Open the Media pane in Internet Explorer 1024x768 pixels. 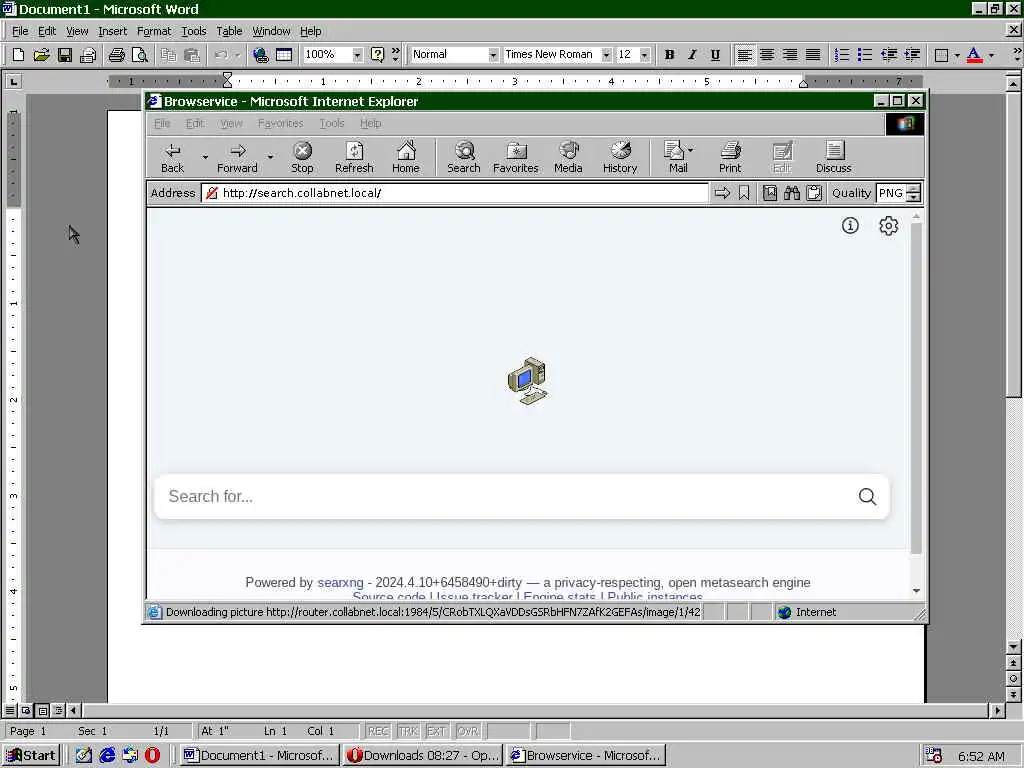568,158
